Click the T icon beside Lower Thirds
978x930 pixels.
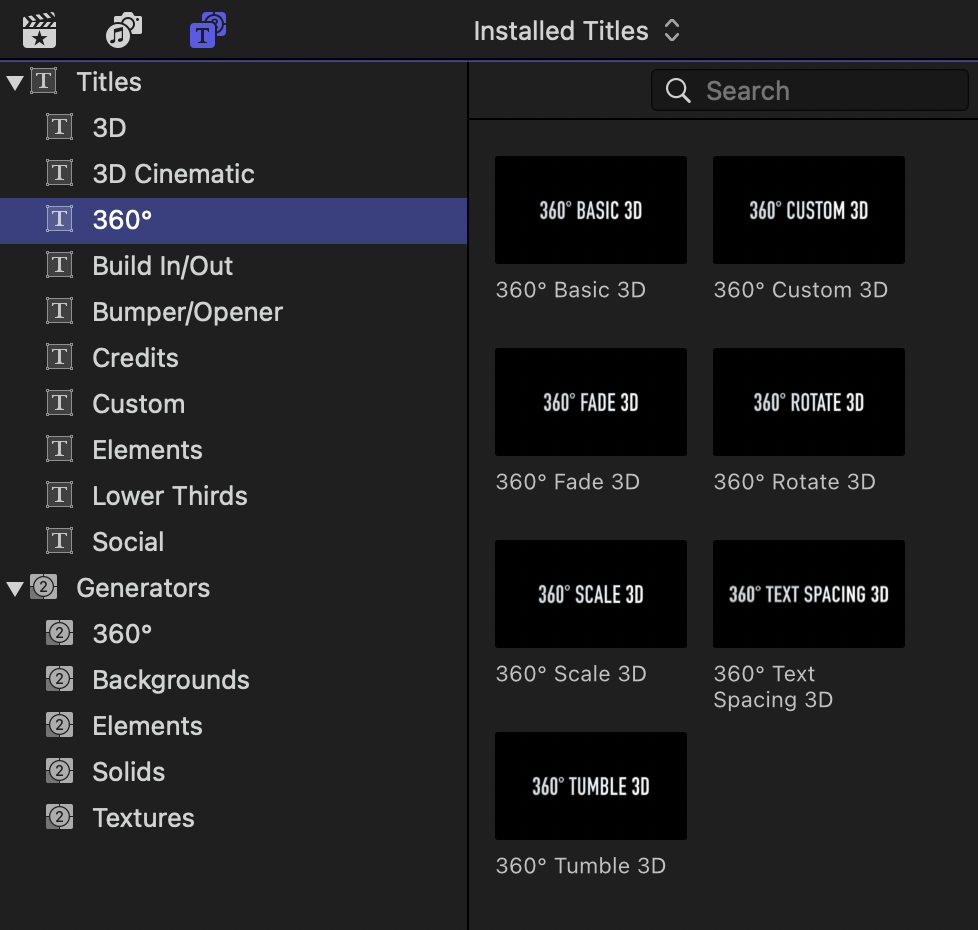click(x=59, y=495)
